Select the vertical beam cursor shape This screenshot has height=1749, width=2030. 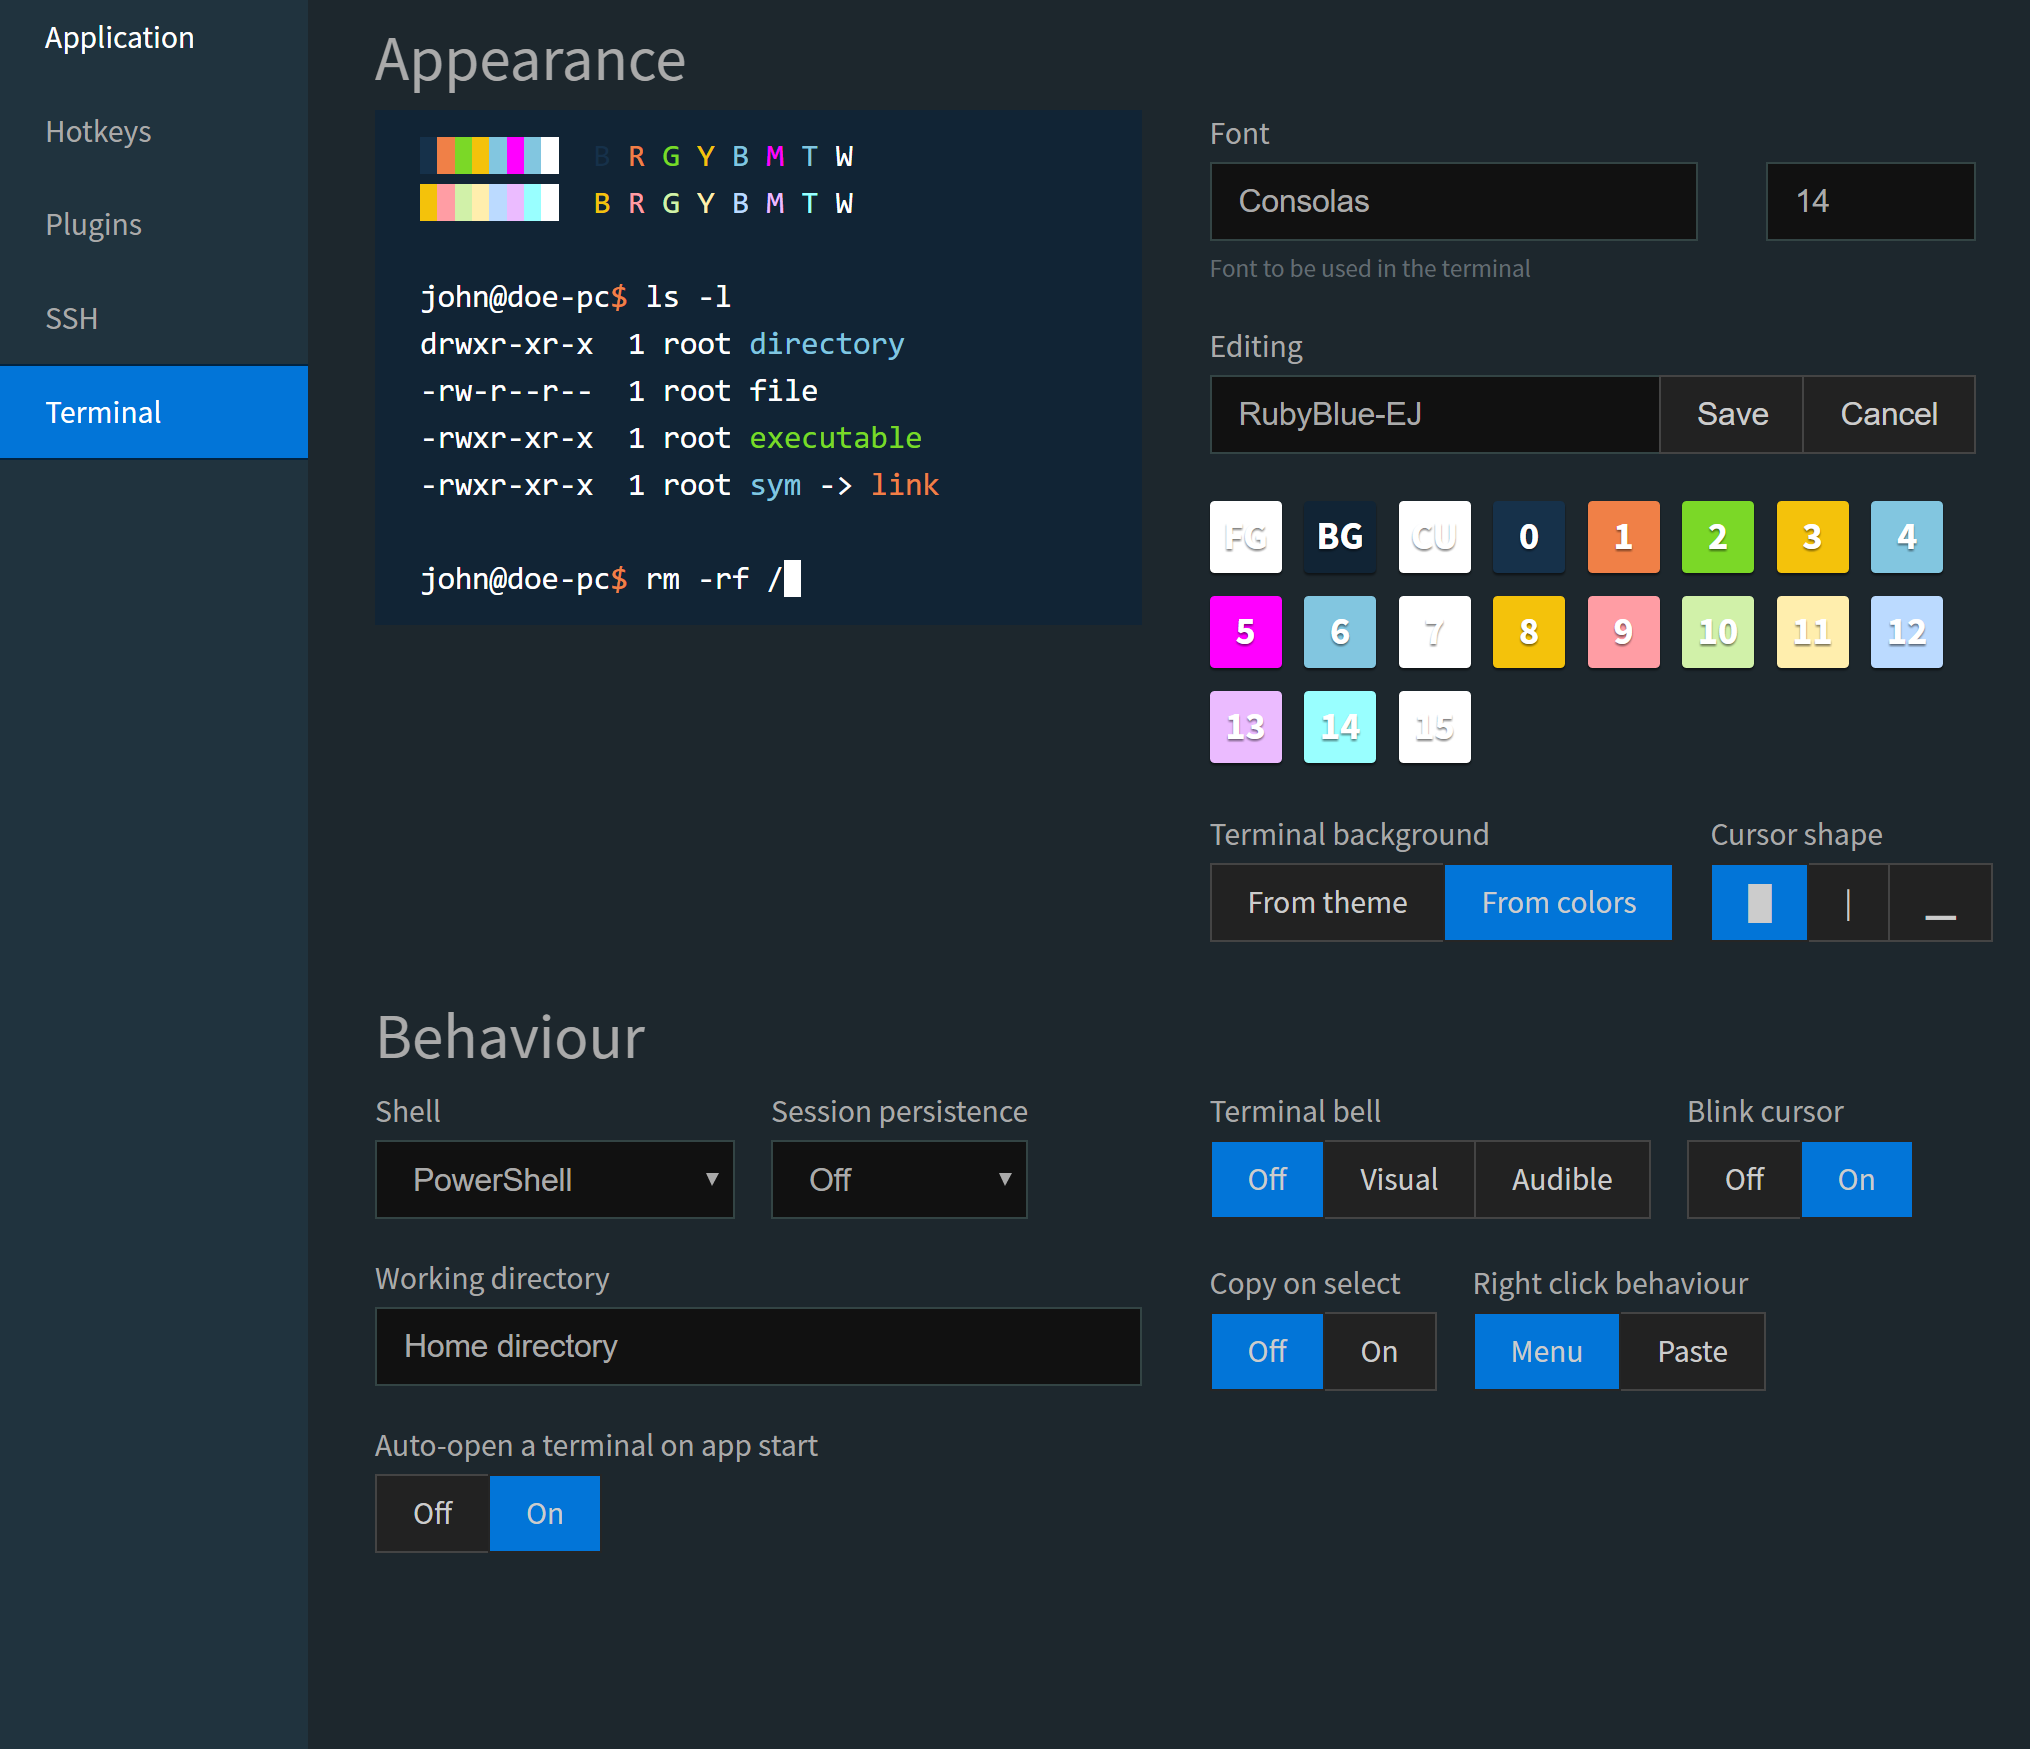pos(1848,903)
